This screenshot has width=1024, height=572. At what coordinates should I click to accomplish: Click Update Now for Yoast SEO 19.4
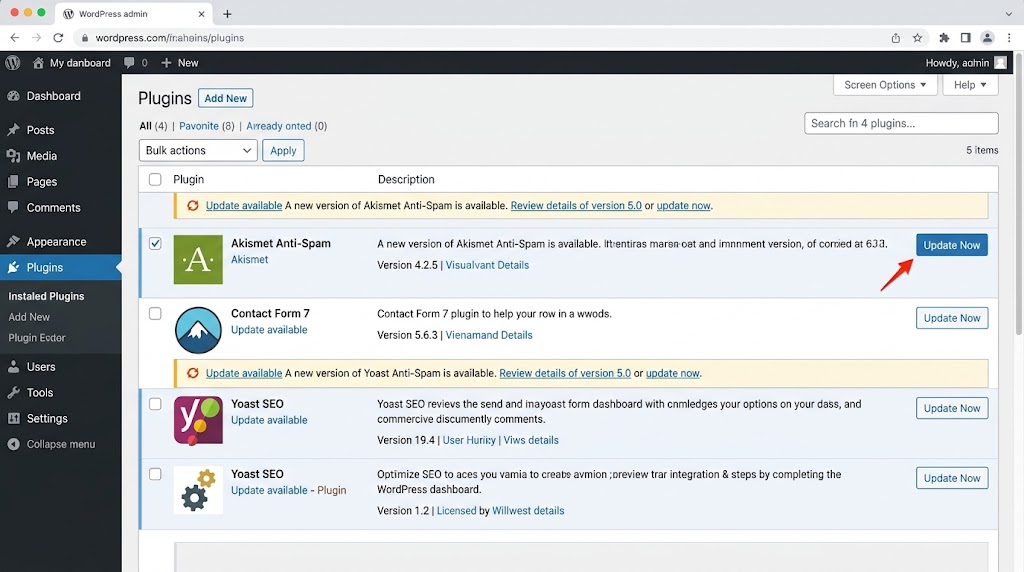coord(952,408)
